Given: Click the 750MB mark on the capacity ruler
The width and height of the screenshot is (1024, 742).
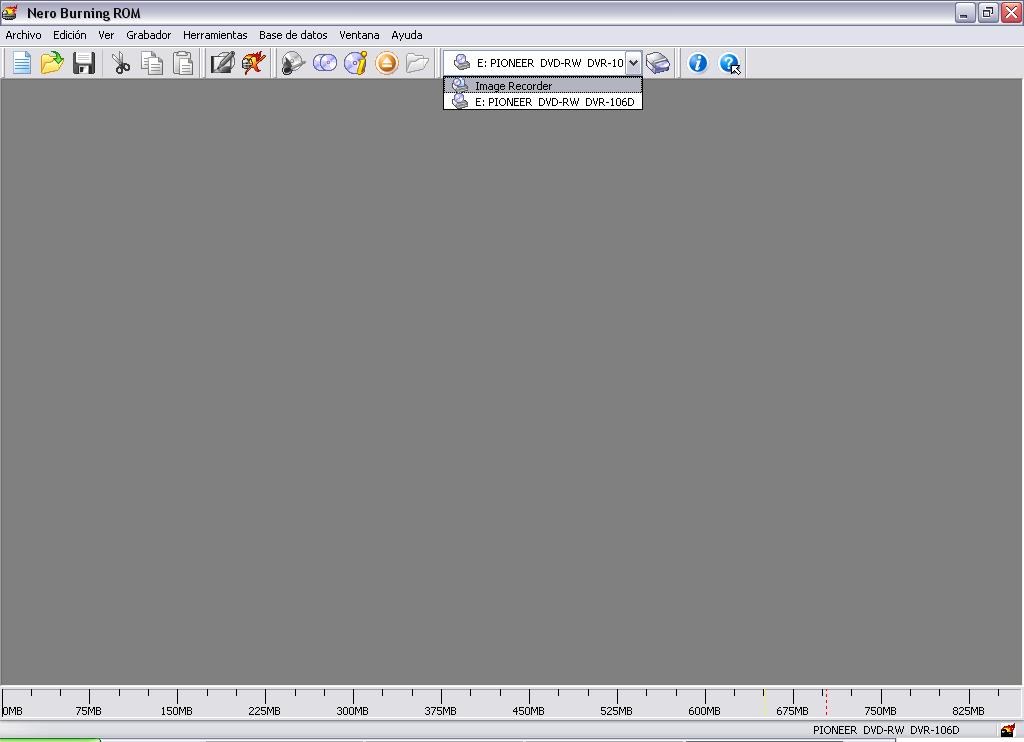Looking at the screenshot, I should (880, 711).
